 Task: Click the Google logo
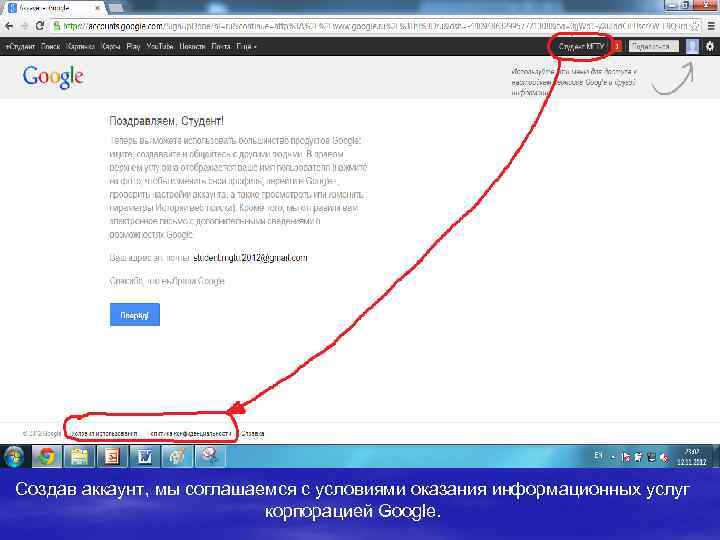pos(53,77)
